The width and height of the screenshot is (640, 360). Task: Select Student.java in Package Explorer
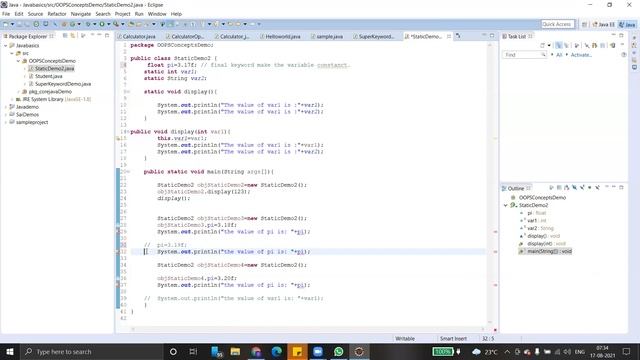tap(49, 76)
